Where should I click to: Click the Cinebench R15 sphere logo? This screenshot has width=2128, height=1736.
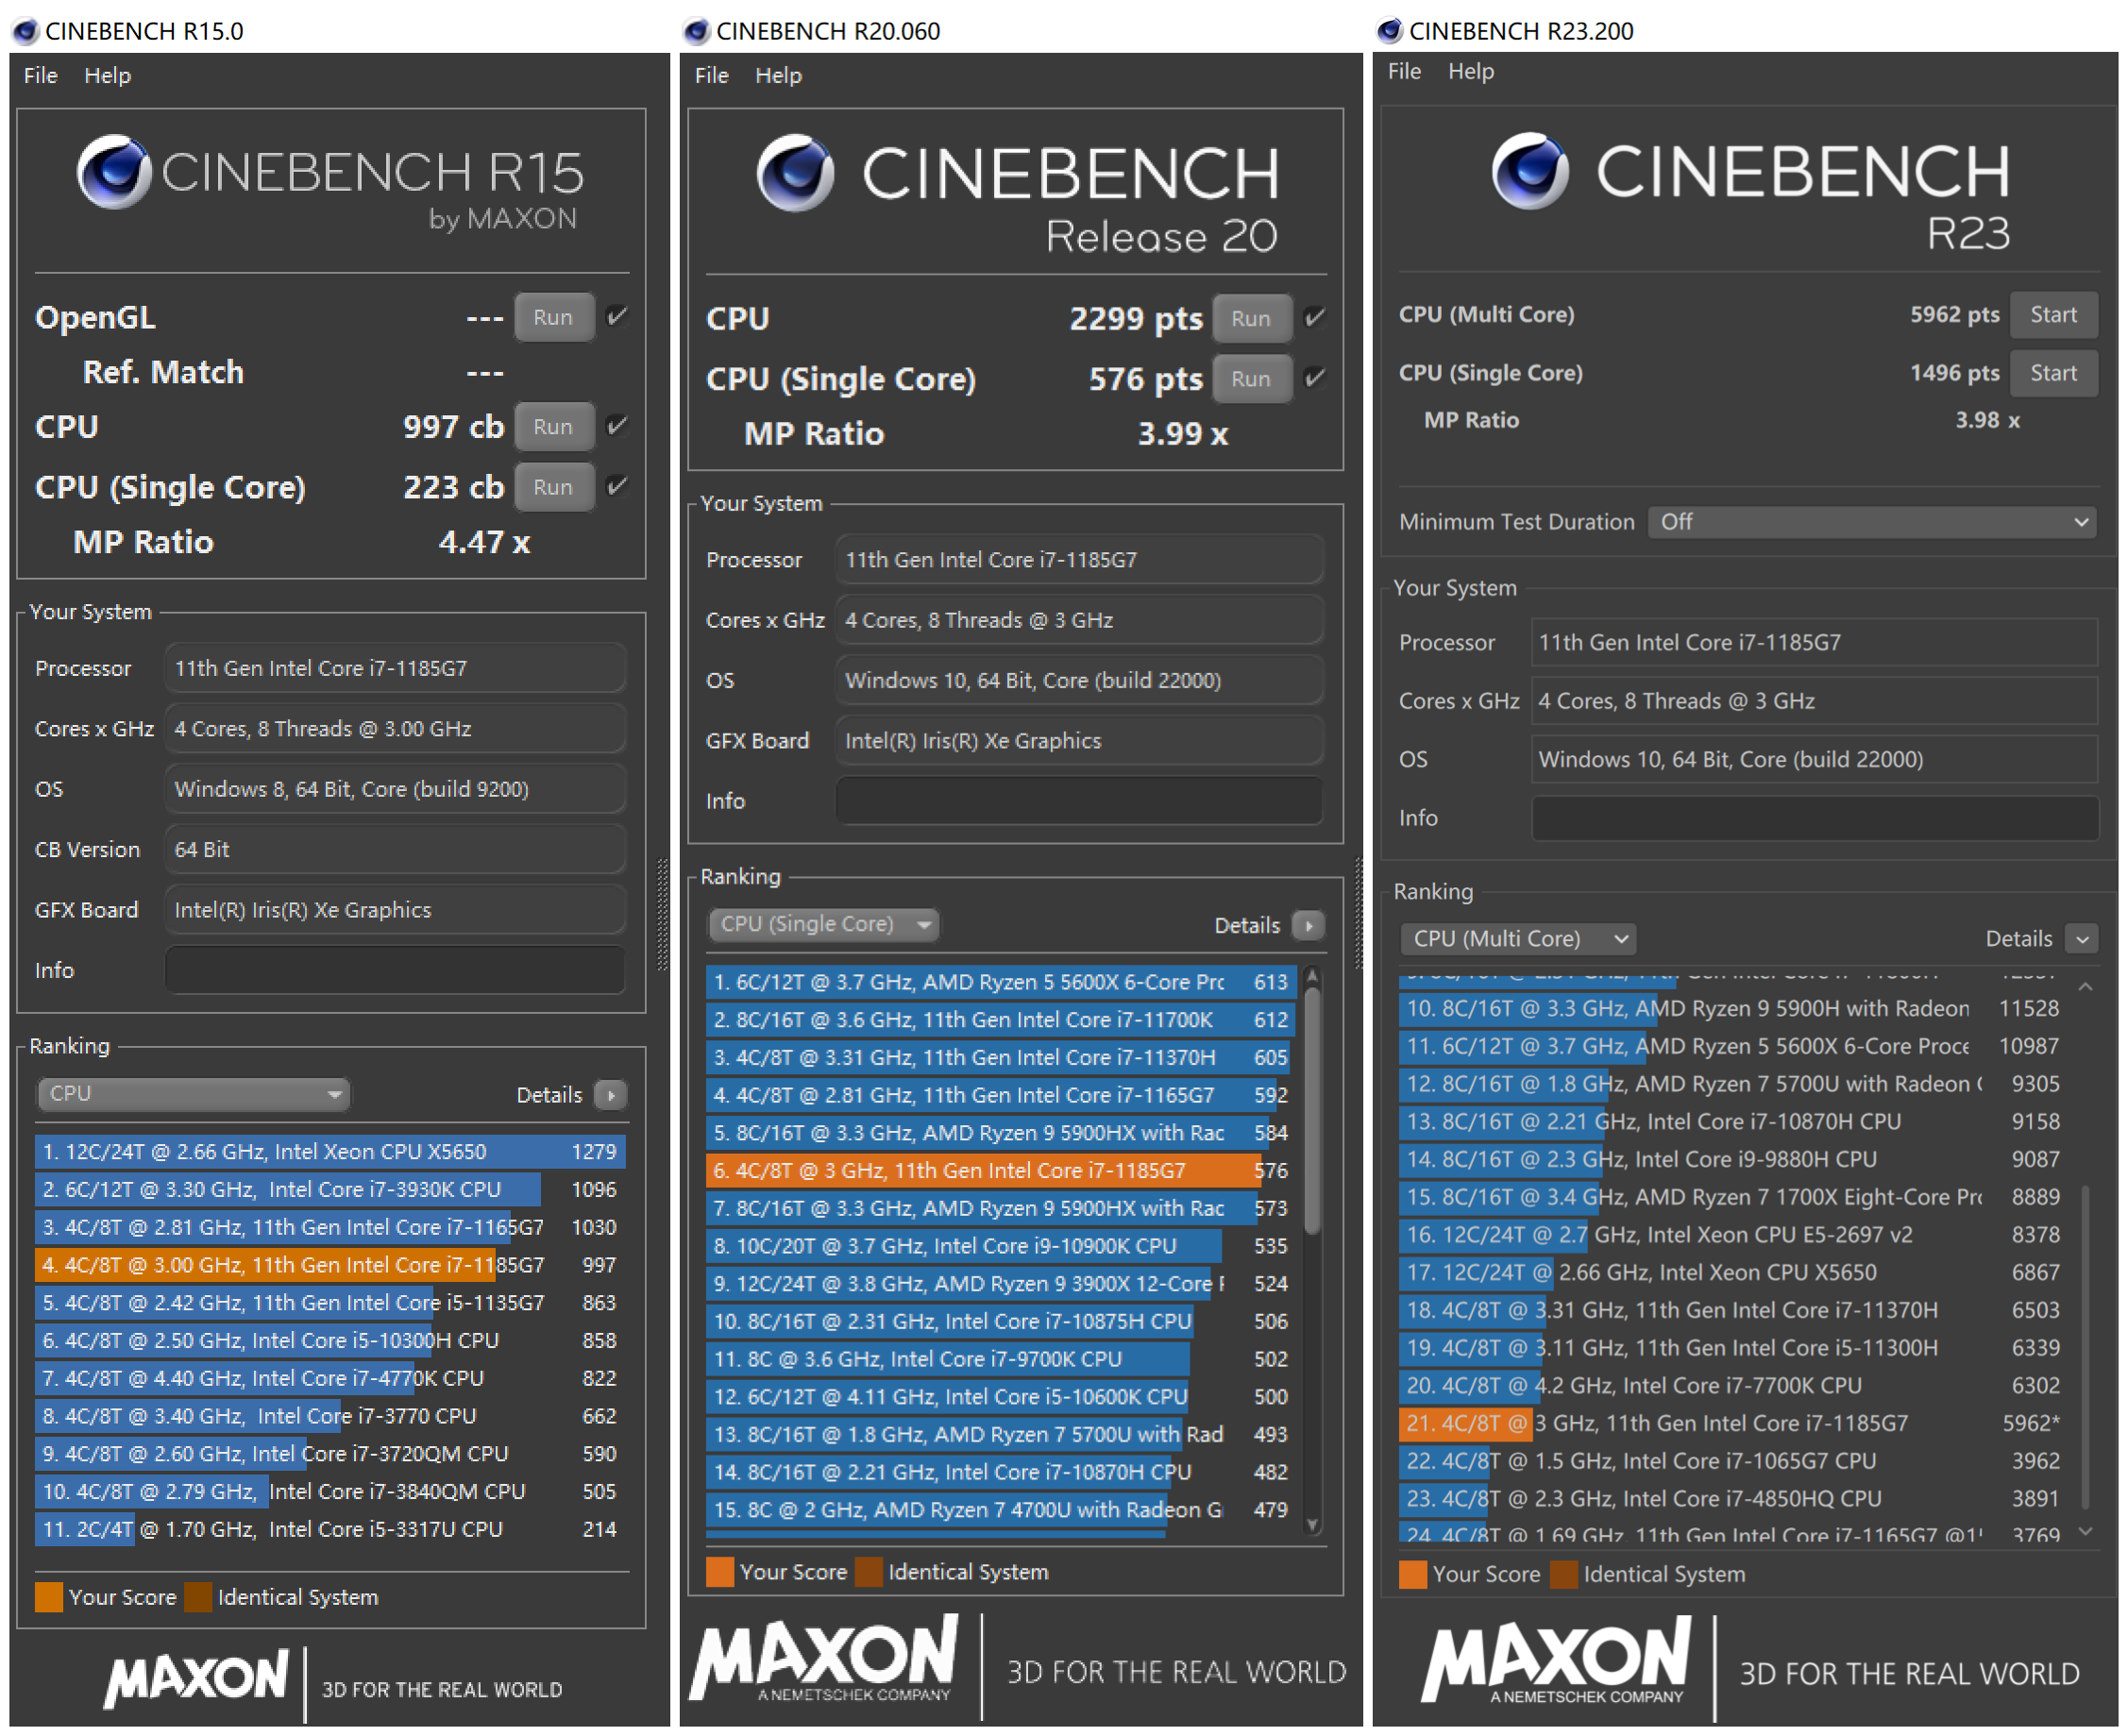pos(114,171)
